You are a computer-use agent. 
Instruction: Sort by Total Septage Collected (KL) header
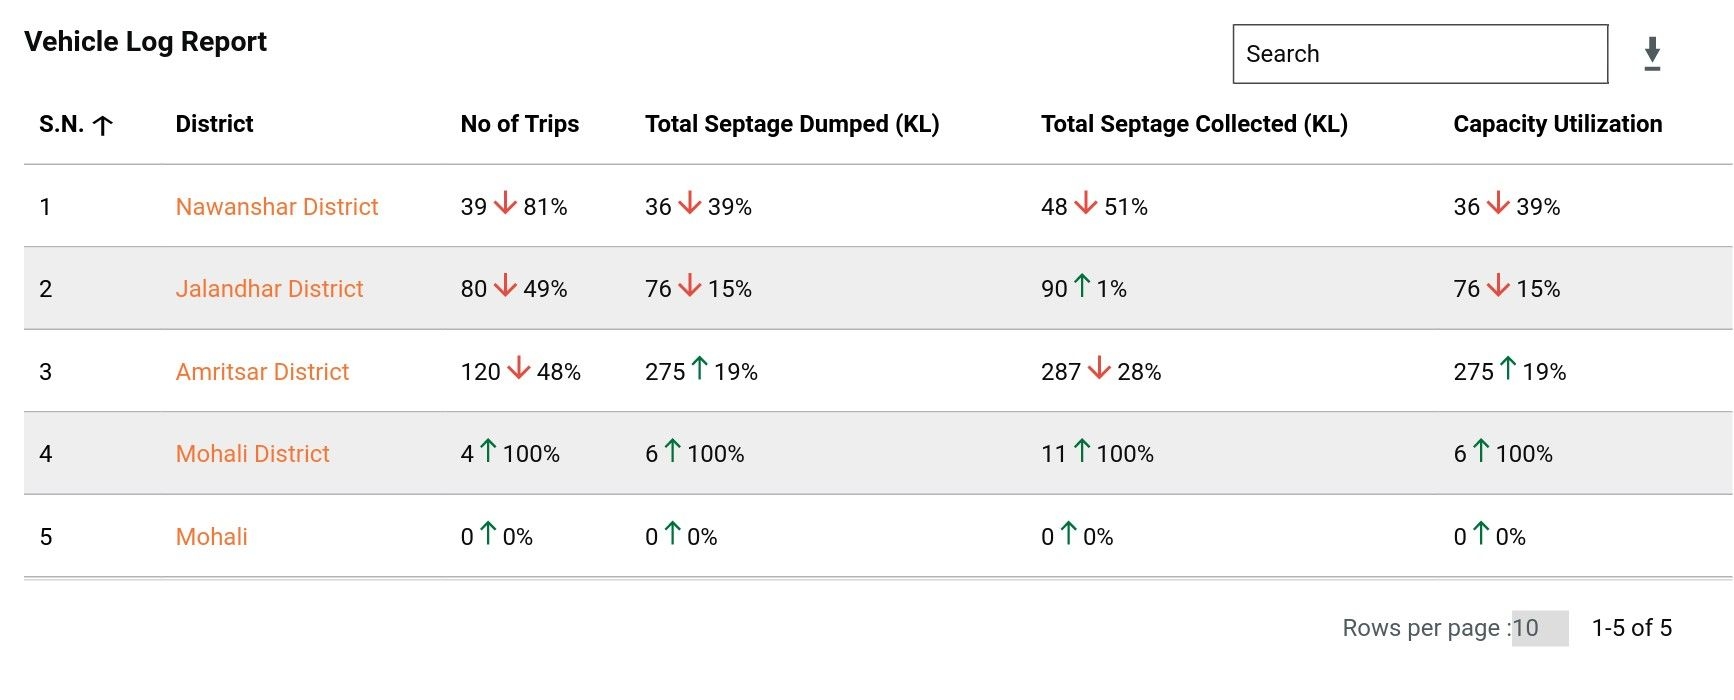pyautogui.click(x=1194, y=124)
